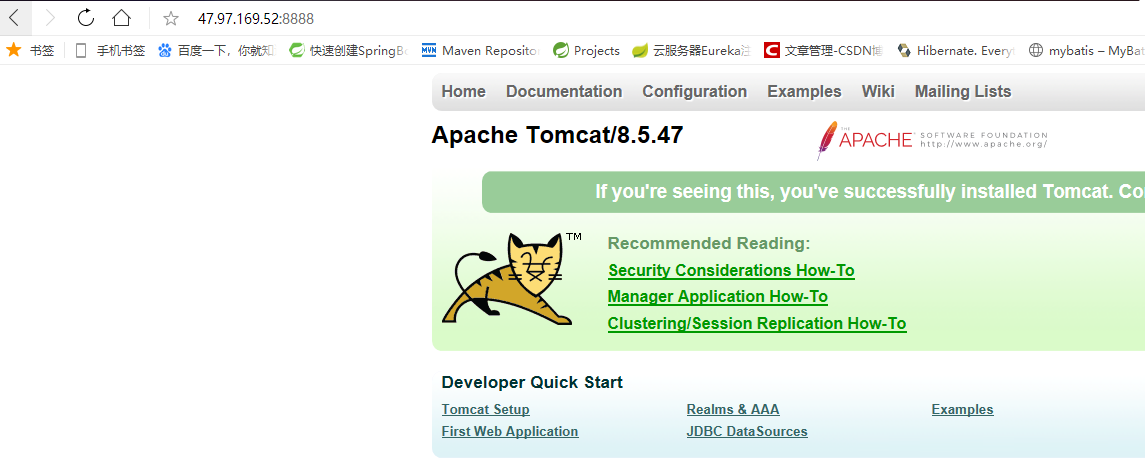Click the Developer Quick Start heading
This screenshot has width=1145, height=466.
pos(532,382)
